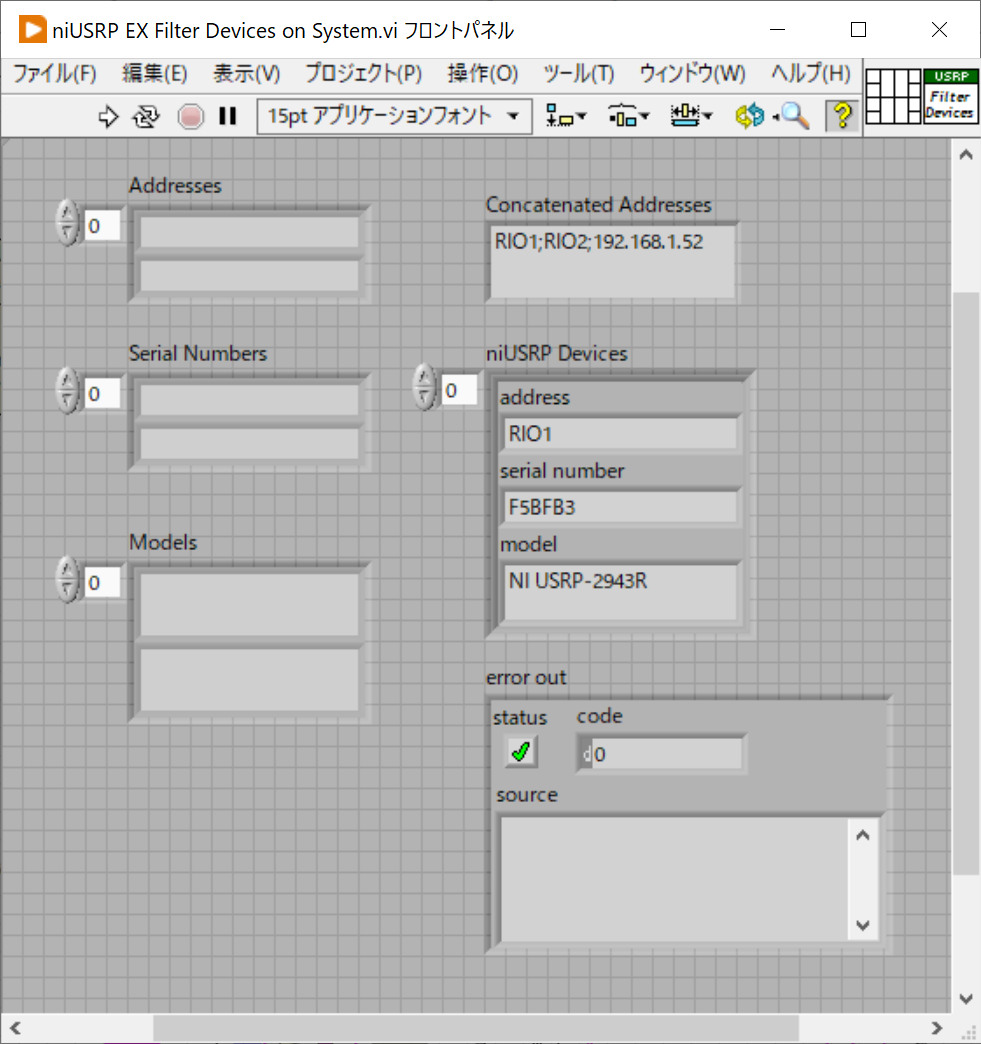Open the プロジェクト(P) menu

click(x=364, y=73)
